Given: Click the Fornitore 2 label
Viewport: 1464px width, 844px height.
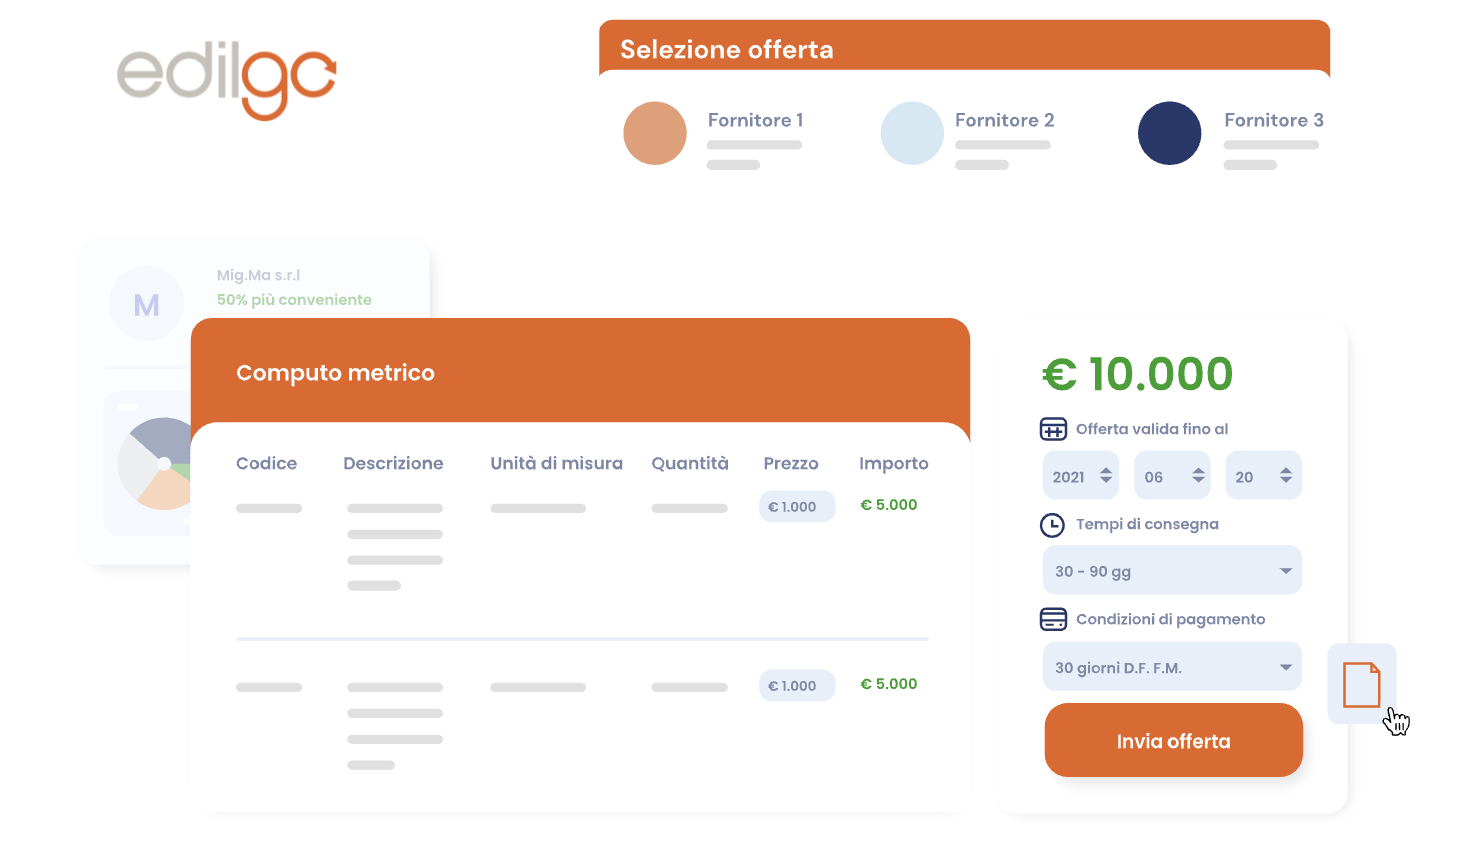Looking at the screenshot, I should (1004, 120).
